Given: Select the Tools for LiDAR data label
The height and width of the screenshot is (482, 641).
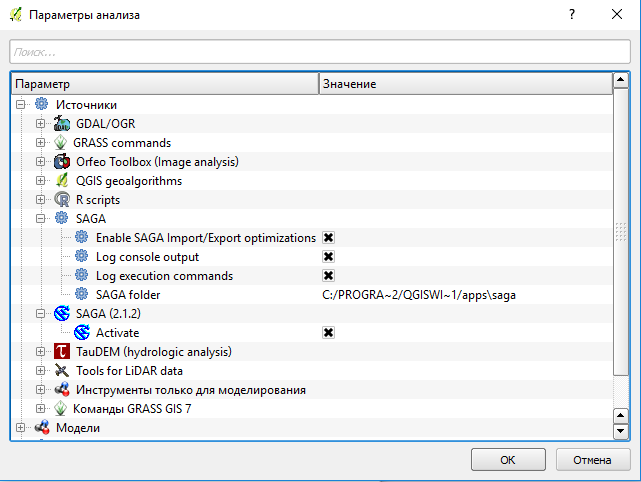Looking at the screenshot, I should (129, 371).
